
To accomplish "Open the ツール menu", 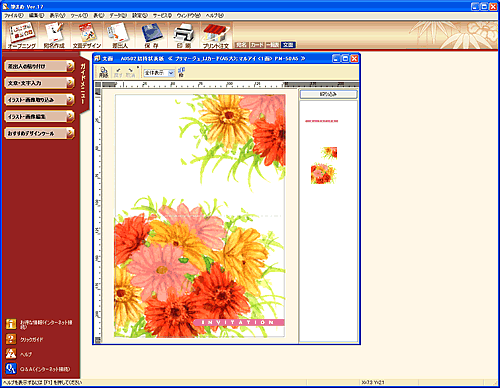I will click(79, 16).
